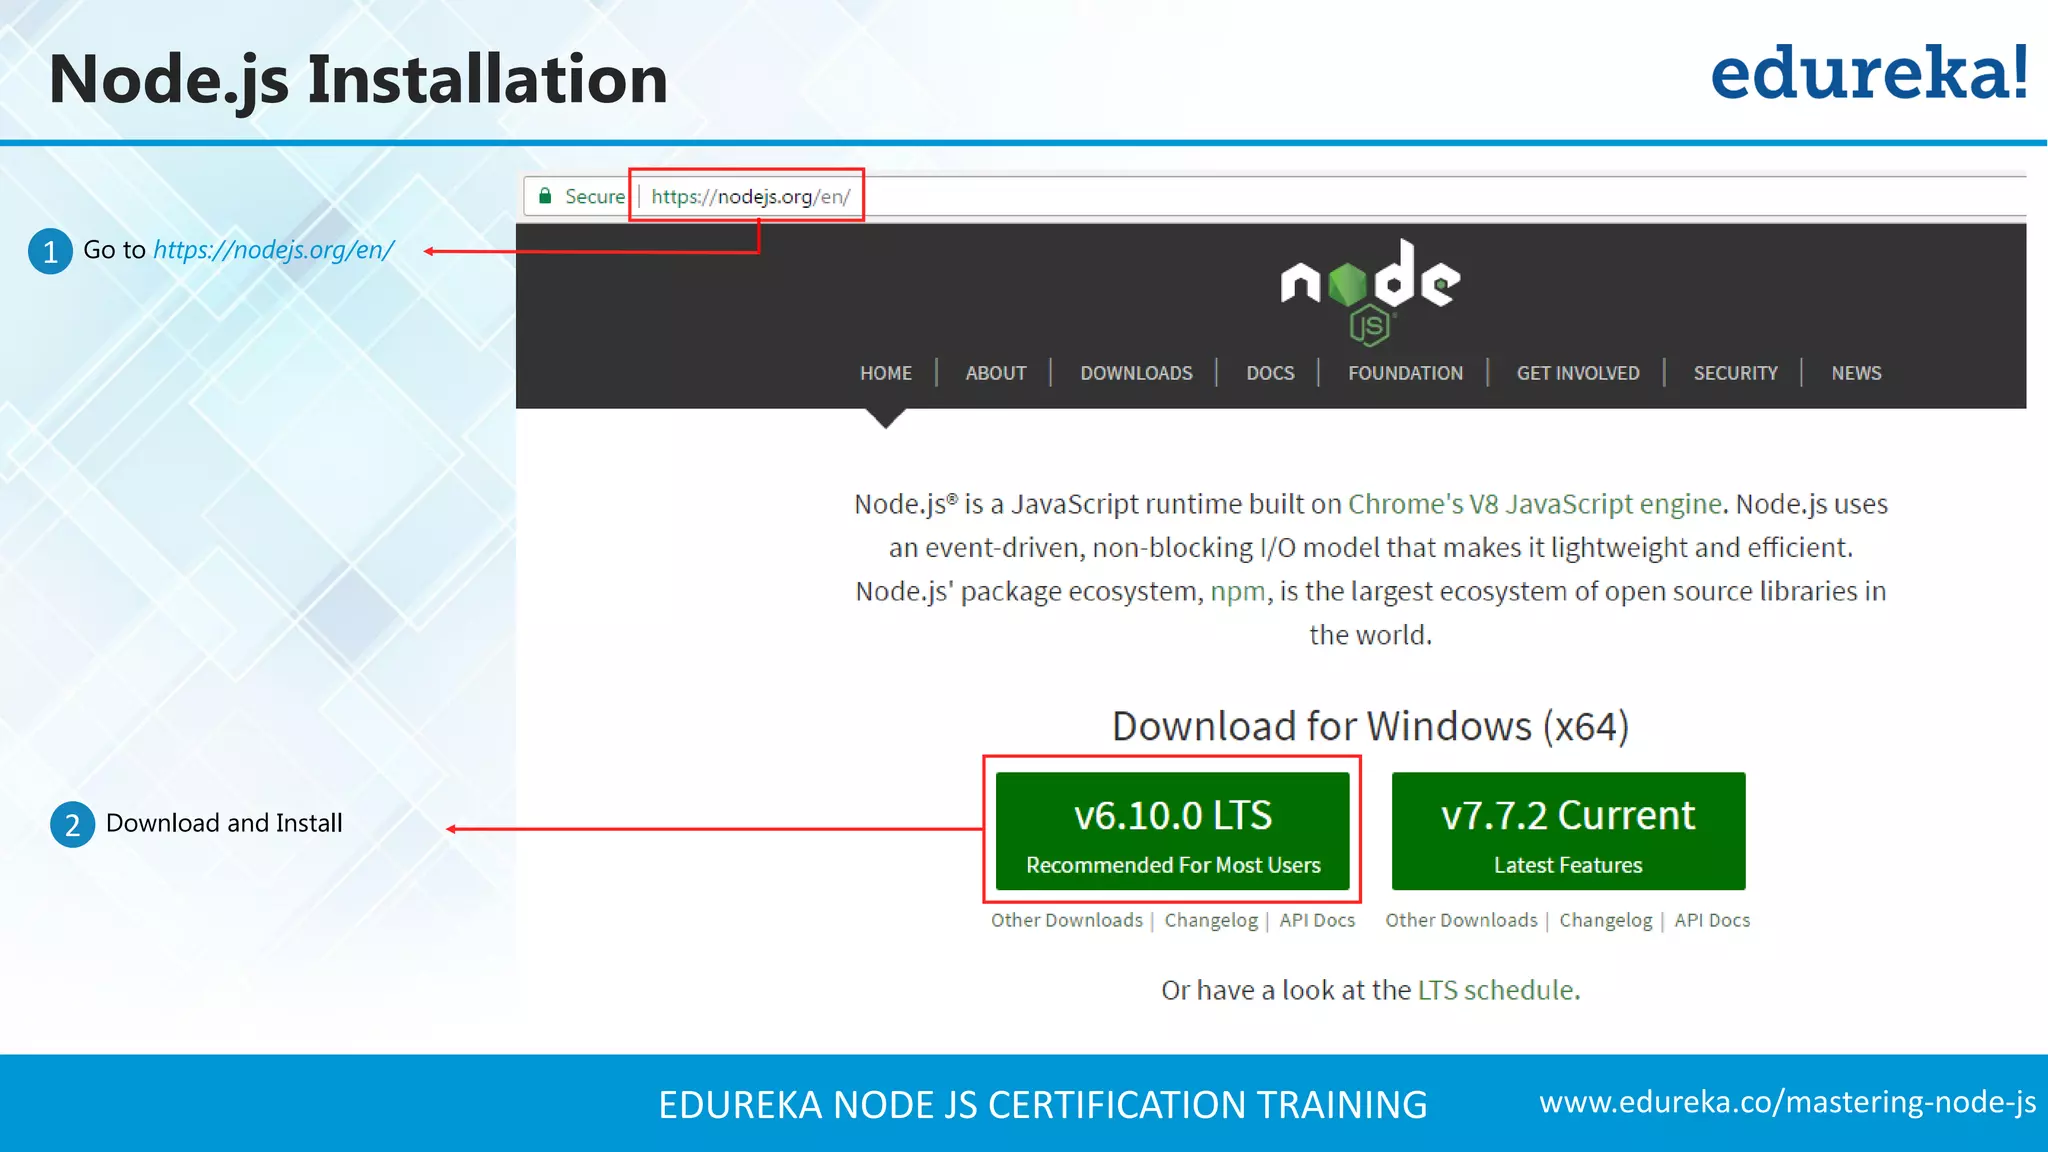This screenshot has width=2048, height=1152.
Task: Open Changelog under v7.7.2 Current
Action: 1606,920
